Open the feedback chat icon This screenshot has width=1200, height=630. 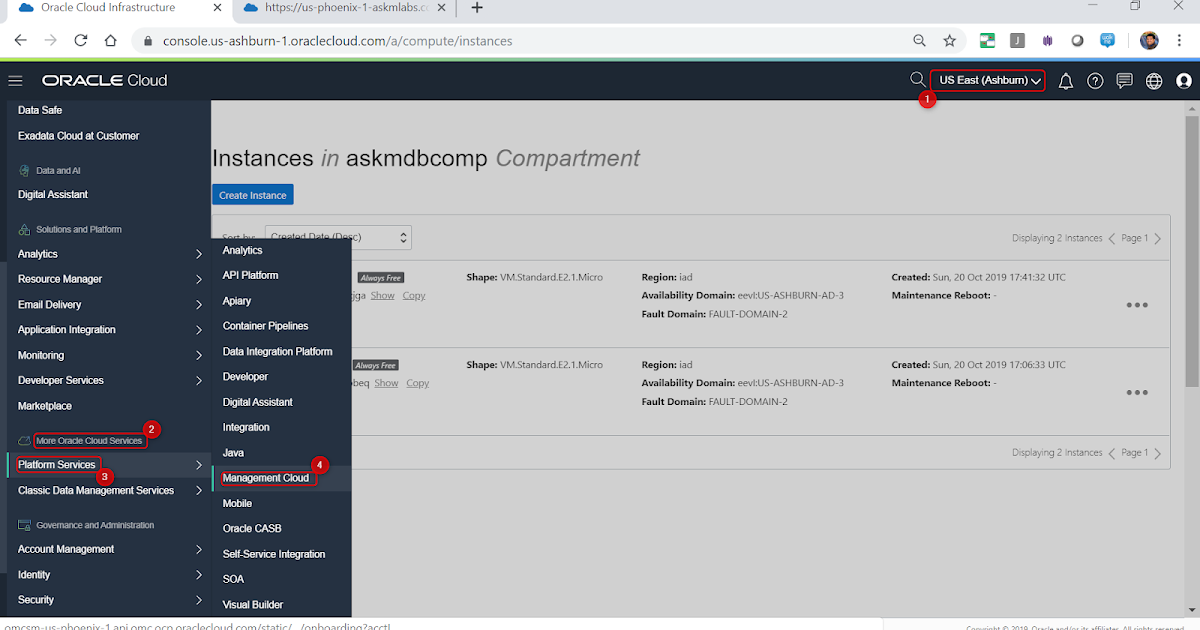point(1124,79)
